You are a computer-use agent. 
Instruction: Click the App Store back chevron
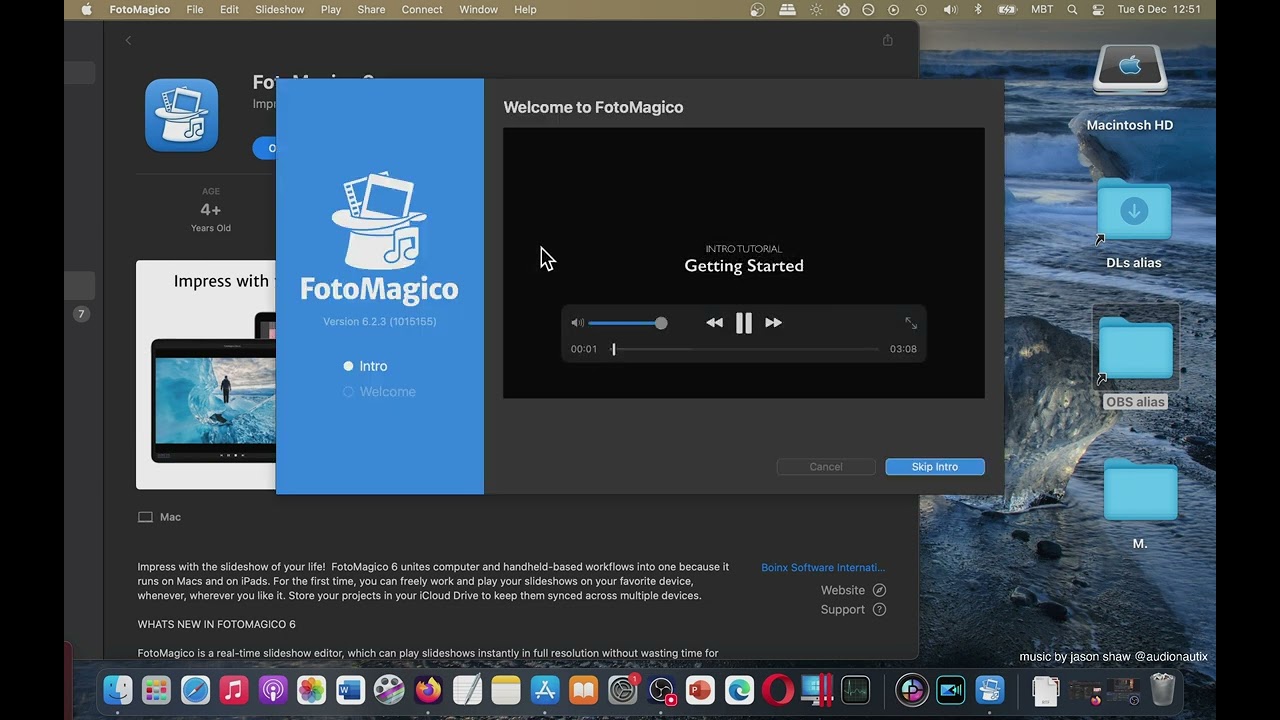(128, 40)
